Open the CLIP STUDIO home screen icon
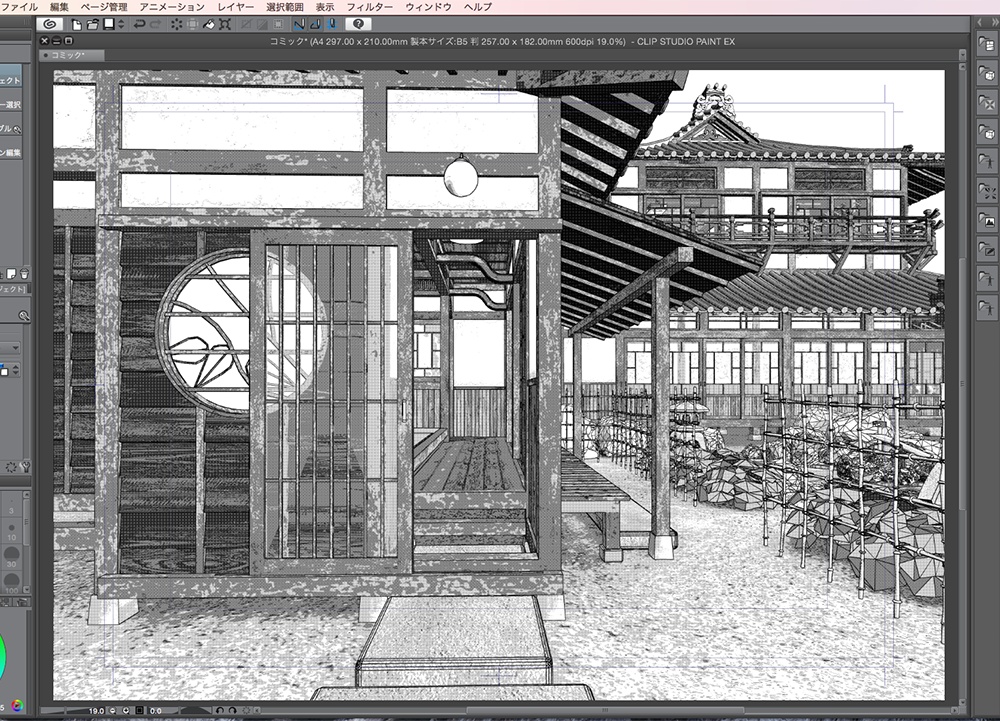The height and width of the screenshot is (721, 1000). [x=49, y=25]
